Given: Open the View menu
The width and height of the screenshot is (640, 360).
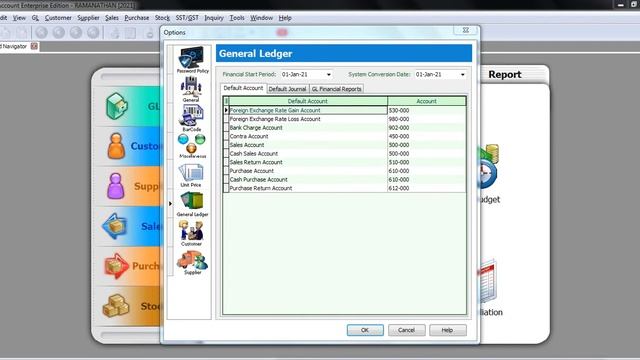Looking at the screenshot, I should tap(19, 18).
